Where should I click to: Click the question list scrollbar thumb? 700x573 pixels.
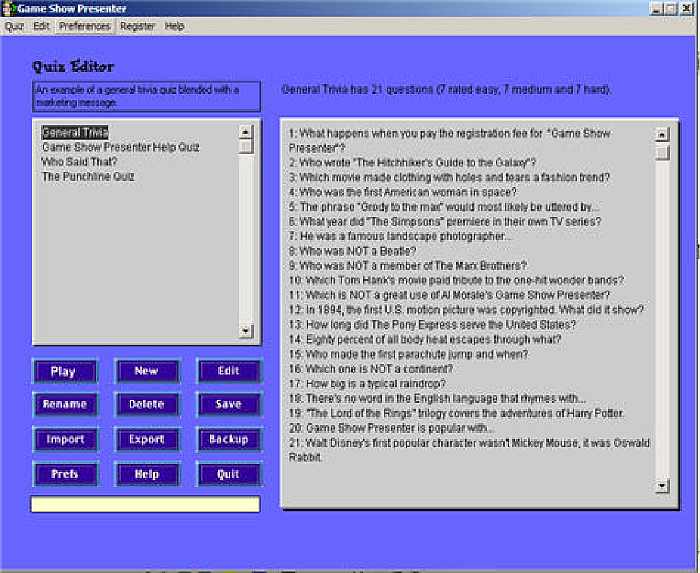662,153
